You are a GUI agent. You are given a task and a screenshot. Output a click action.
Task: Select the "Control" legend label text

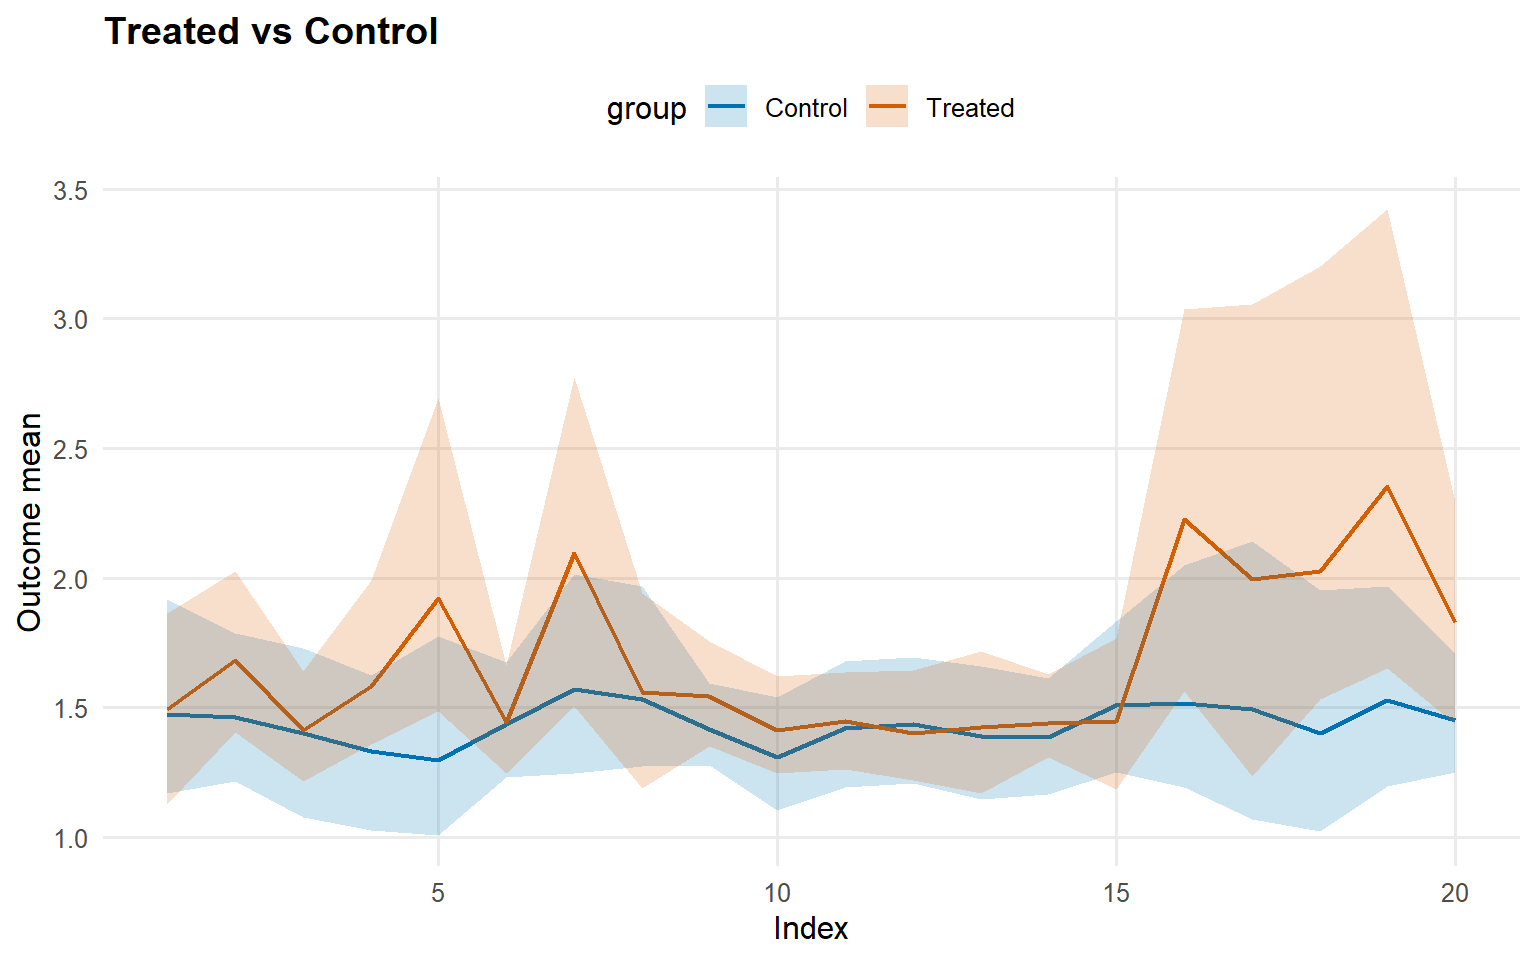805,108
